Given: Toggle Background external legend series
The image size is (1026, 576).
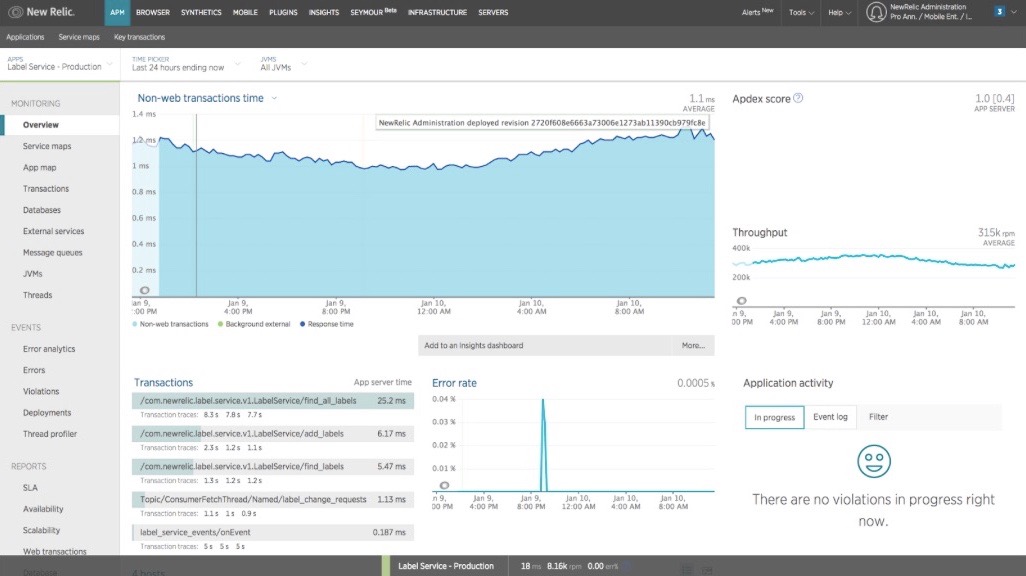Looking at the screenshot, I should click(x=254, y=324).
